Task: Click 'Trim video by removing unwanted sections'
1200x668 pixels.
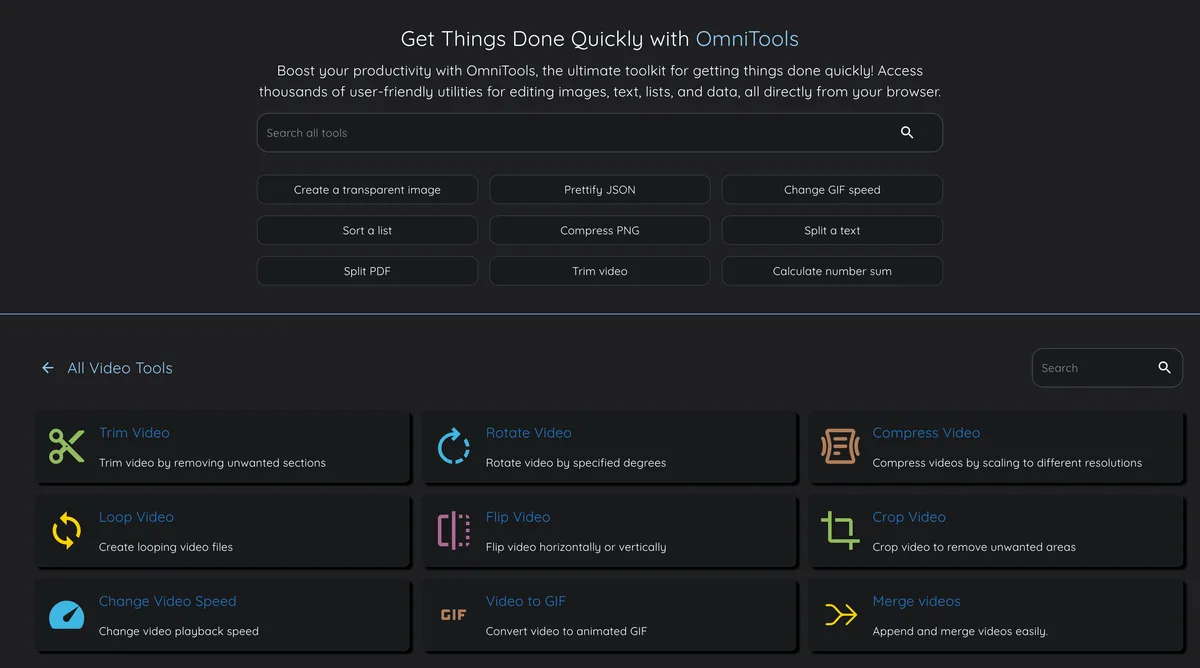Action: pos(212,463)
